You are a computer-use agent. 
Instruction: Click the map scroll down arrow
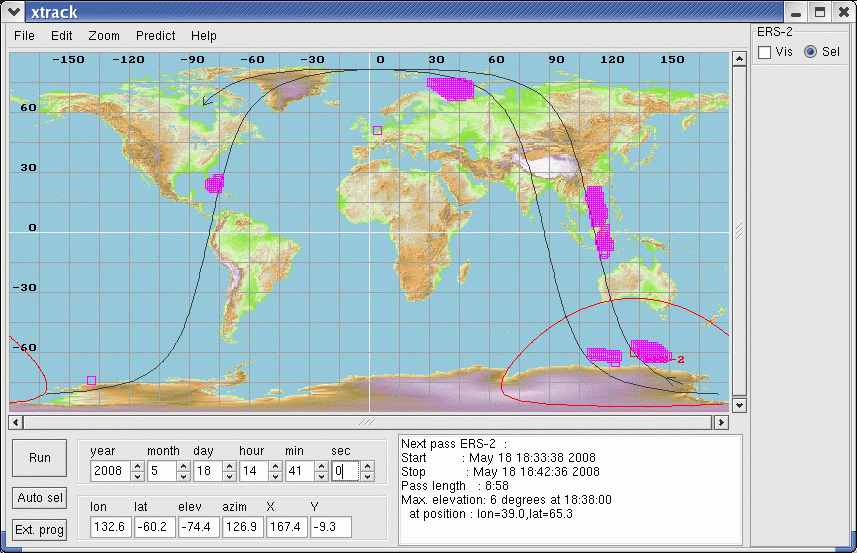739,405
